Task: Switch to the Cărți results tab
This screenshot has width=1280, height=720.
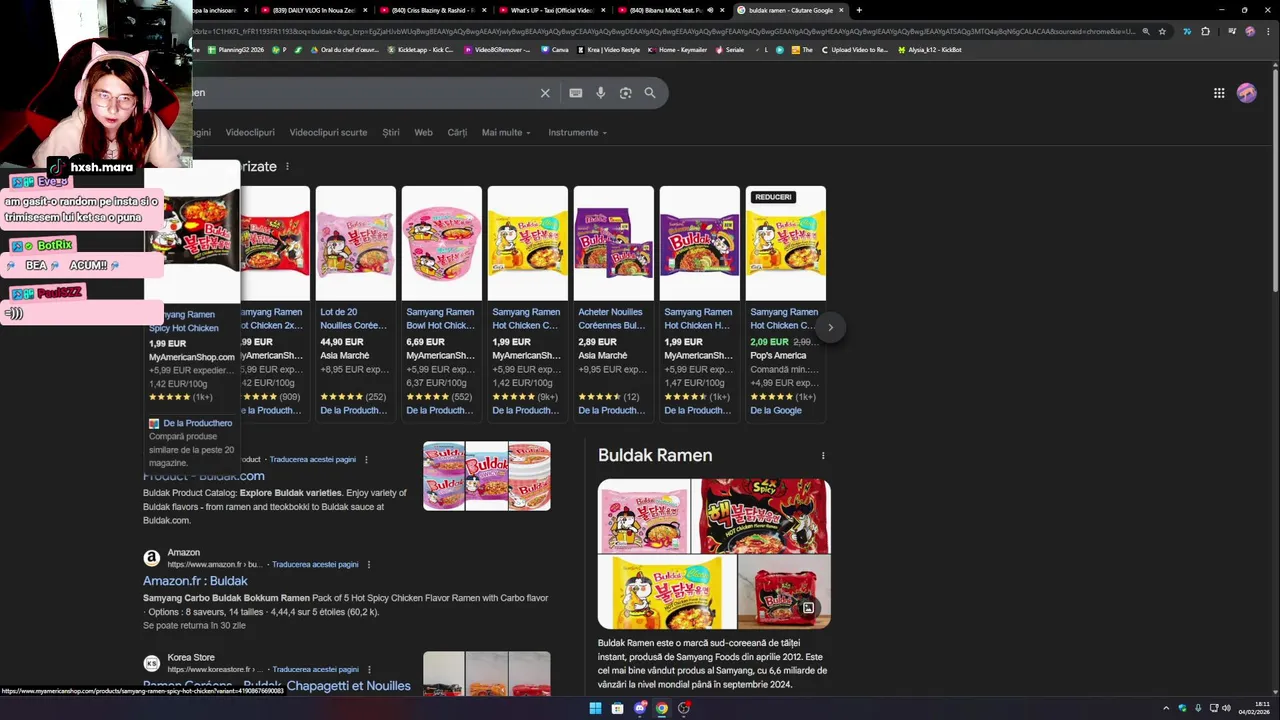Action: [457, 132]
